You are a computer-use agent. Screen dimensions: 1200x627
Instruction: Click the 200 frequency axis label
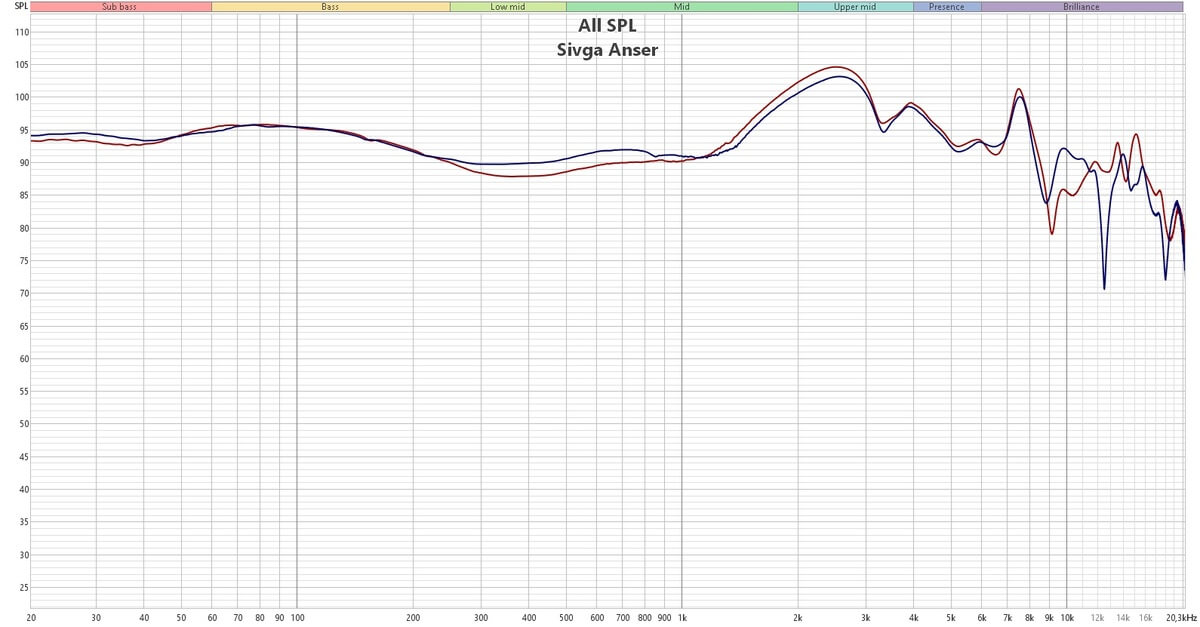point(413,618)
